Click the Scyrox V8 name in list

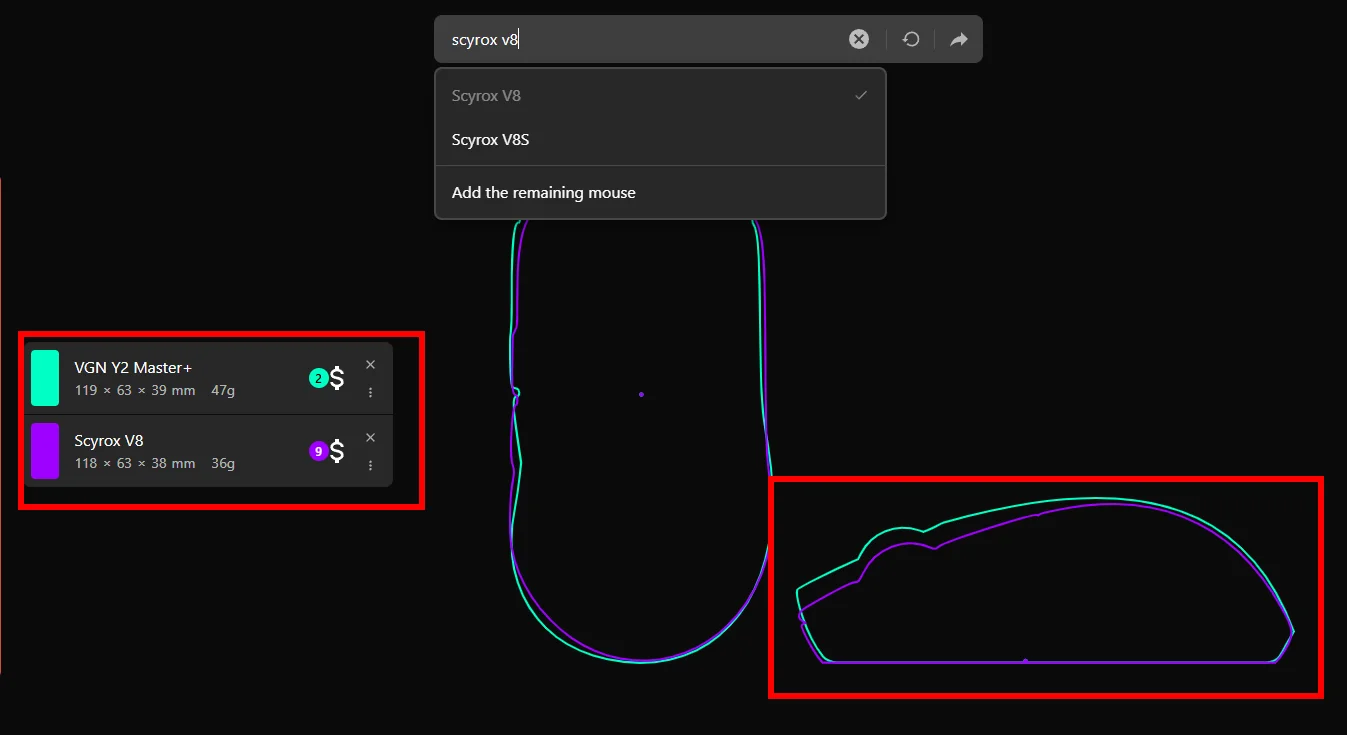coord(109,441)
